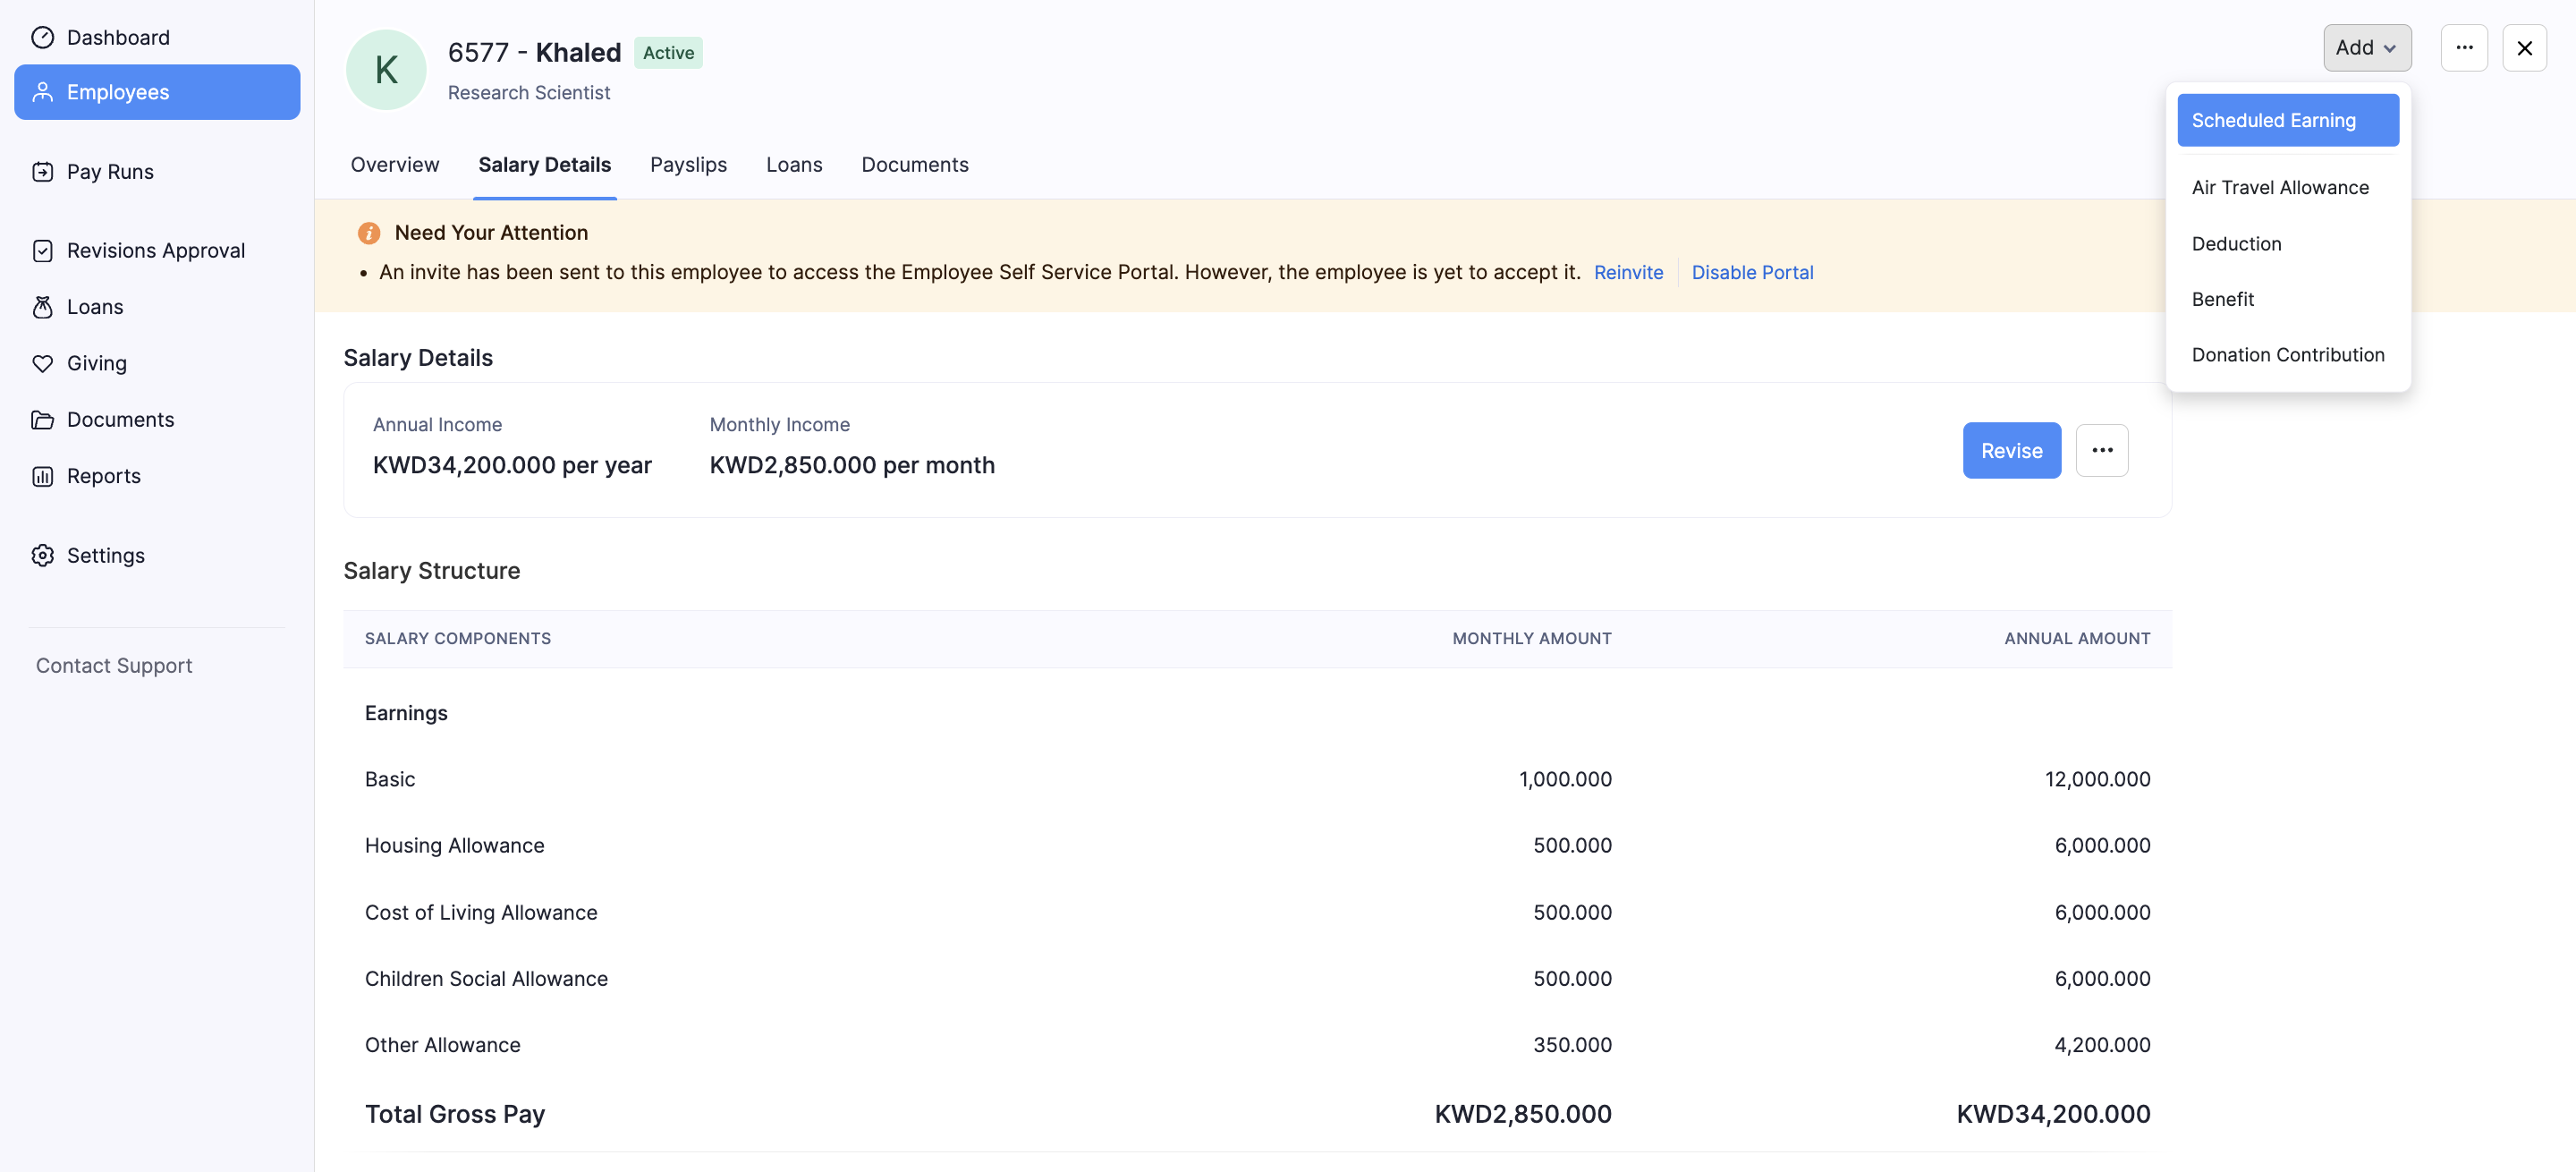Select the Giving heart icon

(43, 363)
